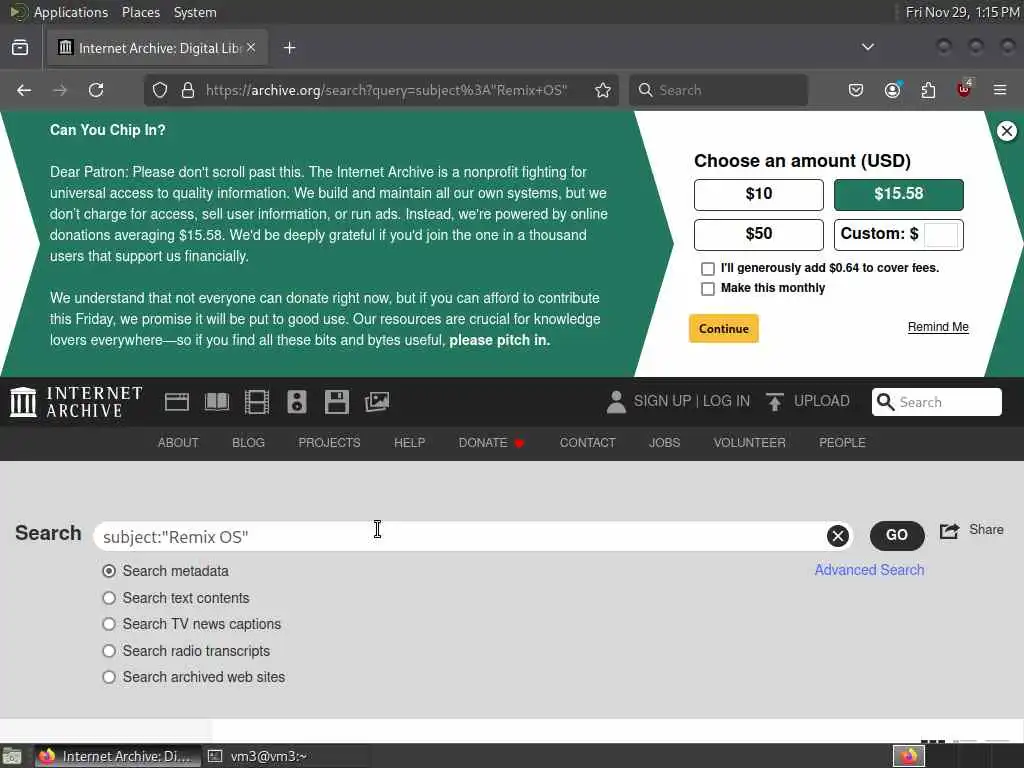Bookmark this page with the star icon
This screenshot has width=1024, height=768.
[603, 90]
